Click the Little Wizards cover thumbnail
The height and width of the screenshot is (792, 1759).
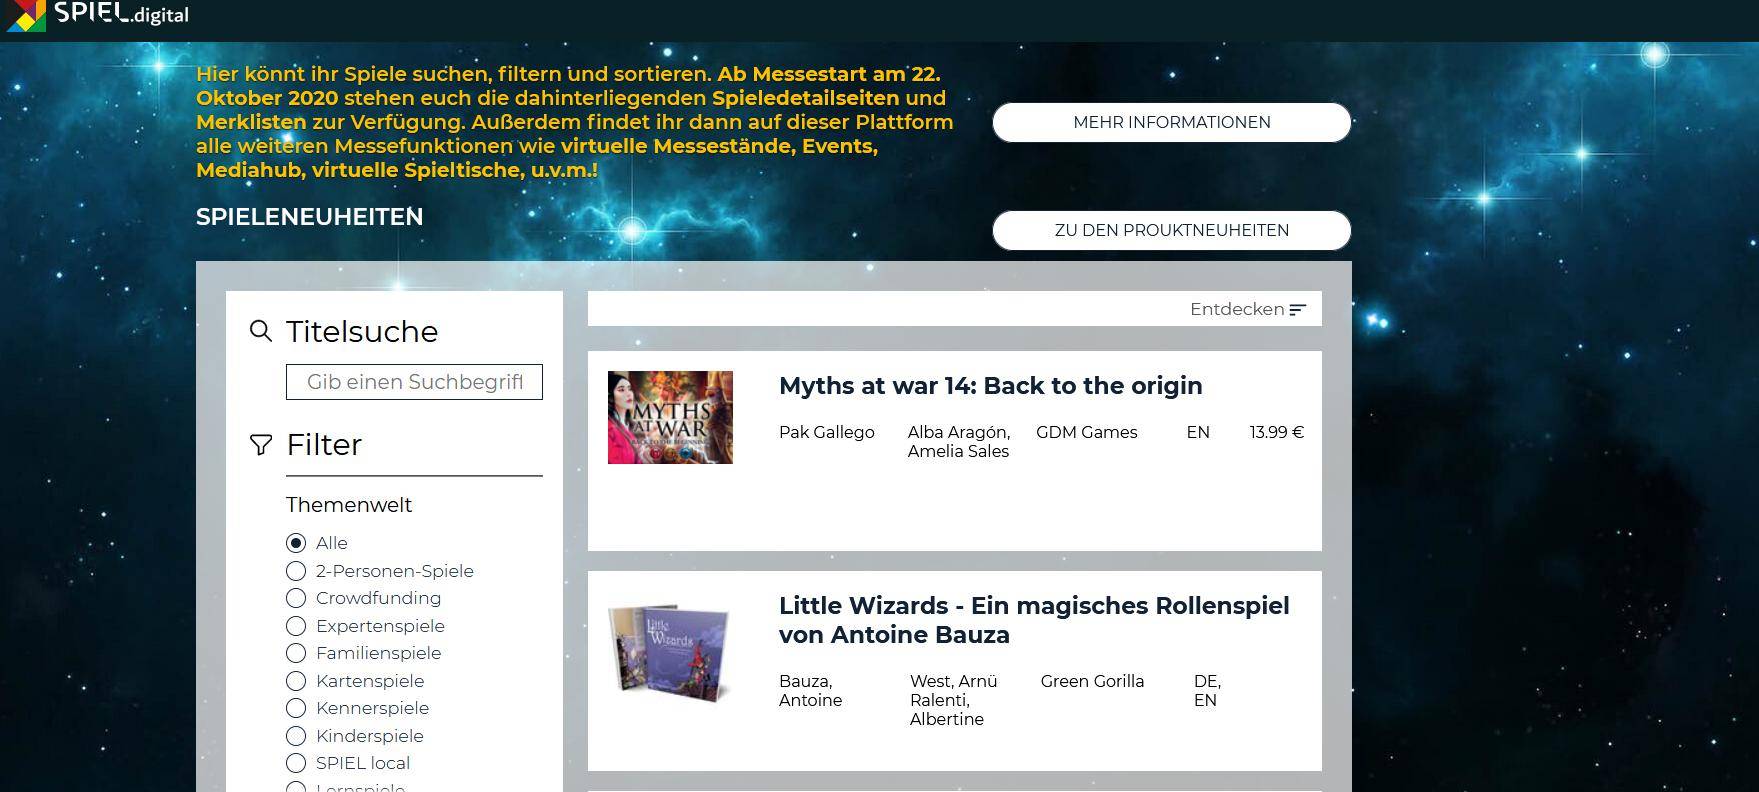tap(670, 652)
